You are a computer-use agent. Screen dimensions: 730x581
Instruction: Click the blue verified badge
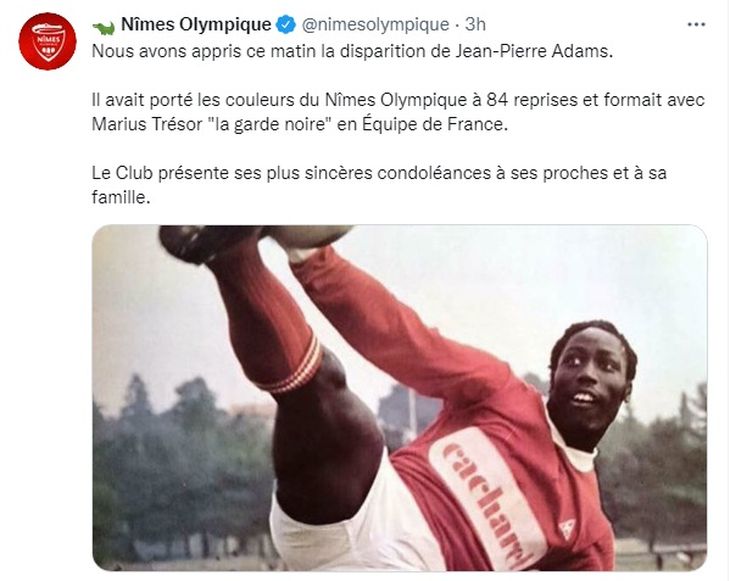pos(286,25)
